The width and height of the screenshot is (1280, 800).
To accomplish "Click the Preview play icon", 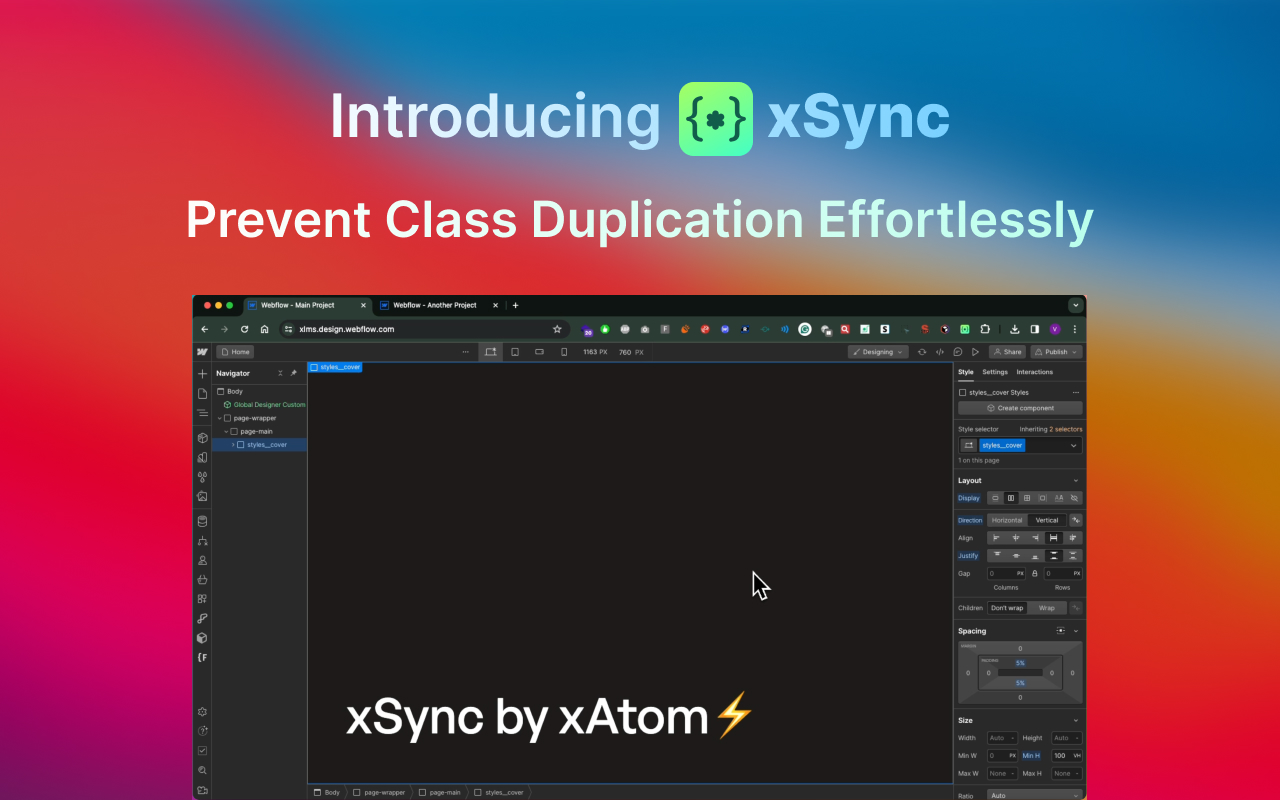I will 975,352.
